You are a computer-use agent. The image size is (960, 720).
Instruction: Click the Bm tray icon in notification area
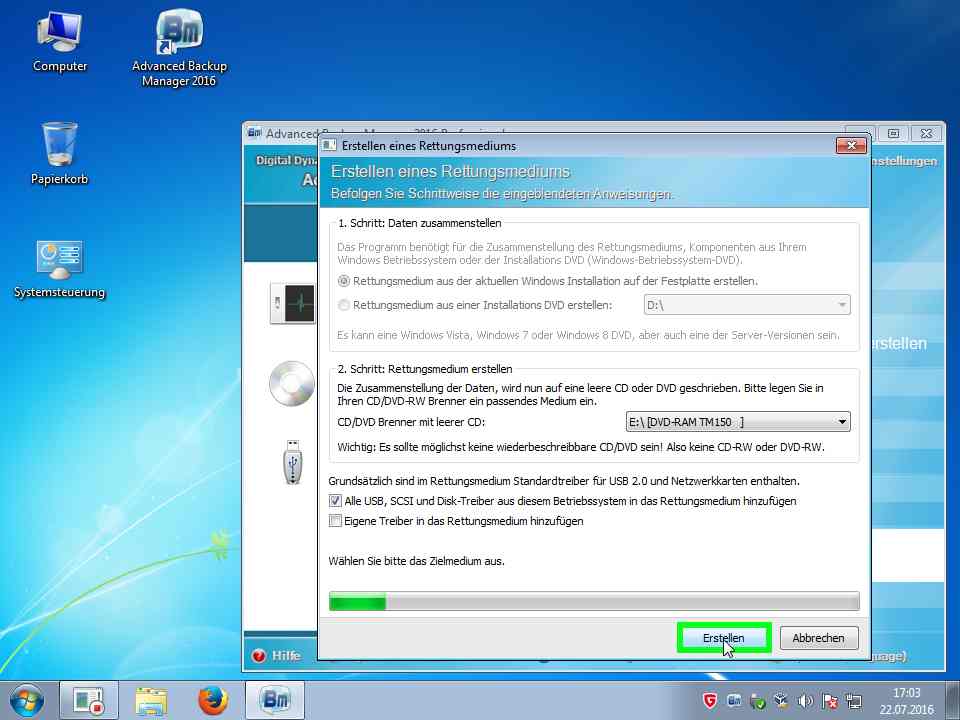[x=733, y=700]
